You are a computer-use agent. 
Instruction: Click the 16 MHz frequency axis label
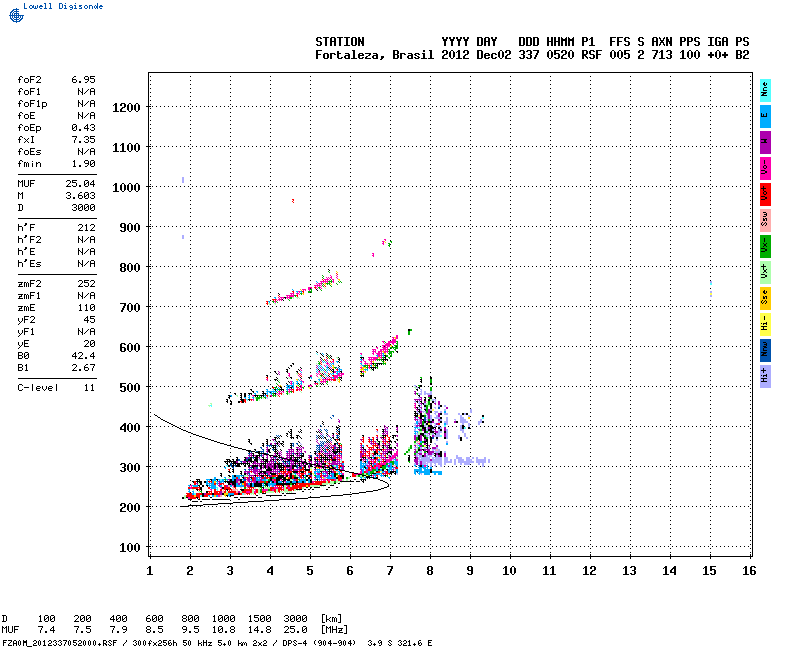749,571
